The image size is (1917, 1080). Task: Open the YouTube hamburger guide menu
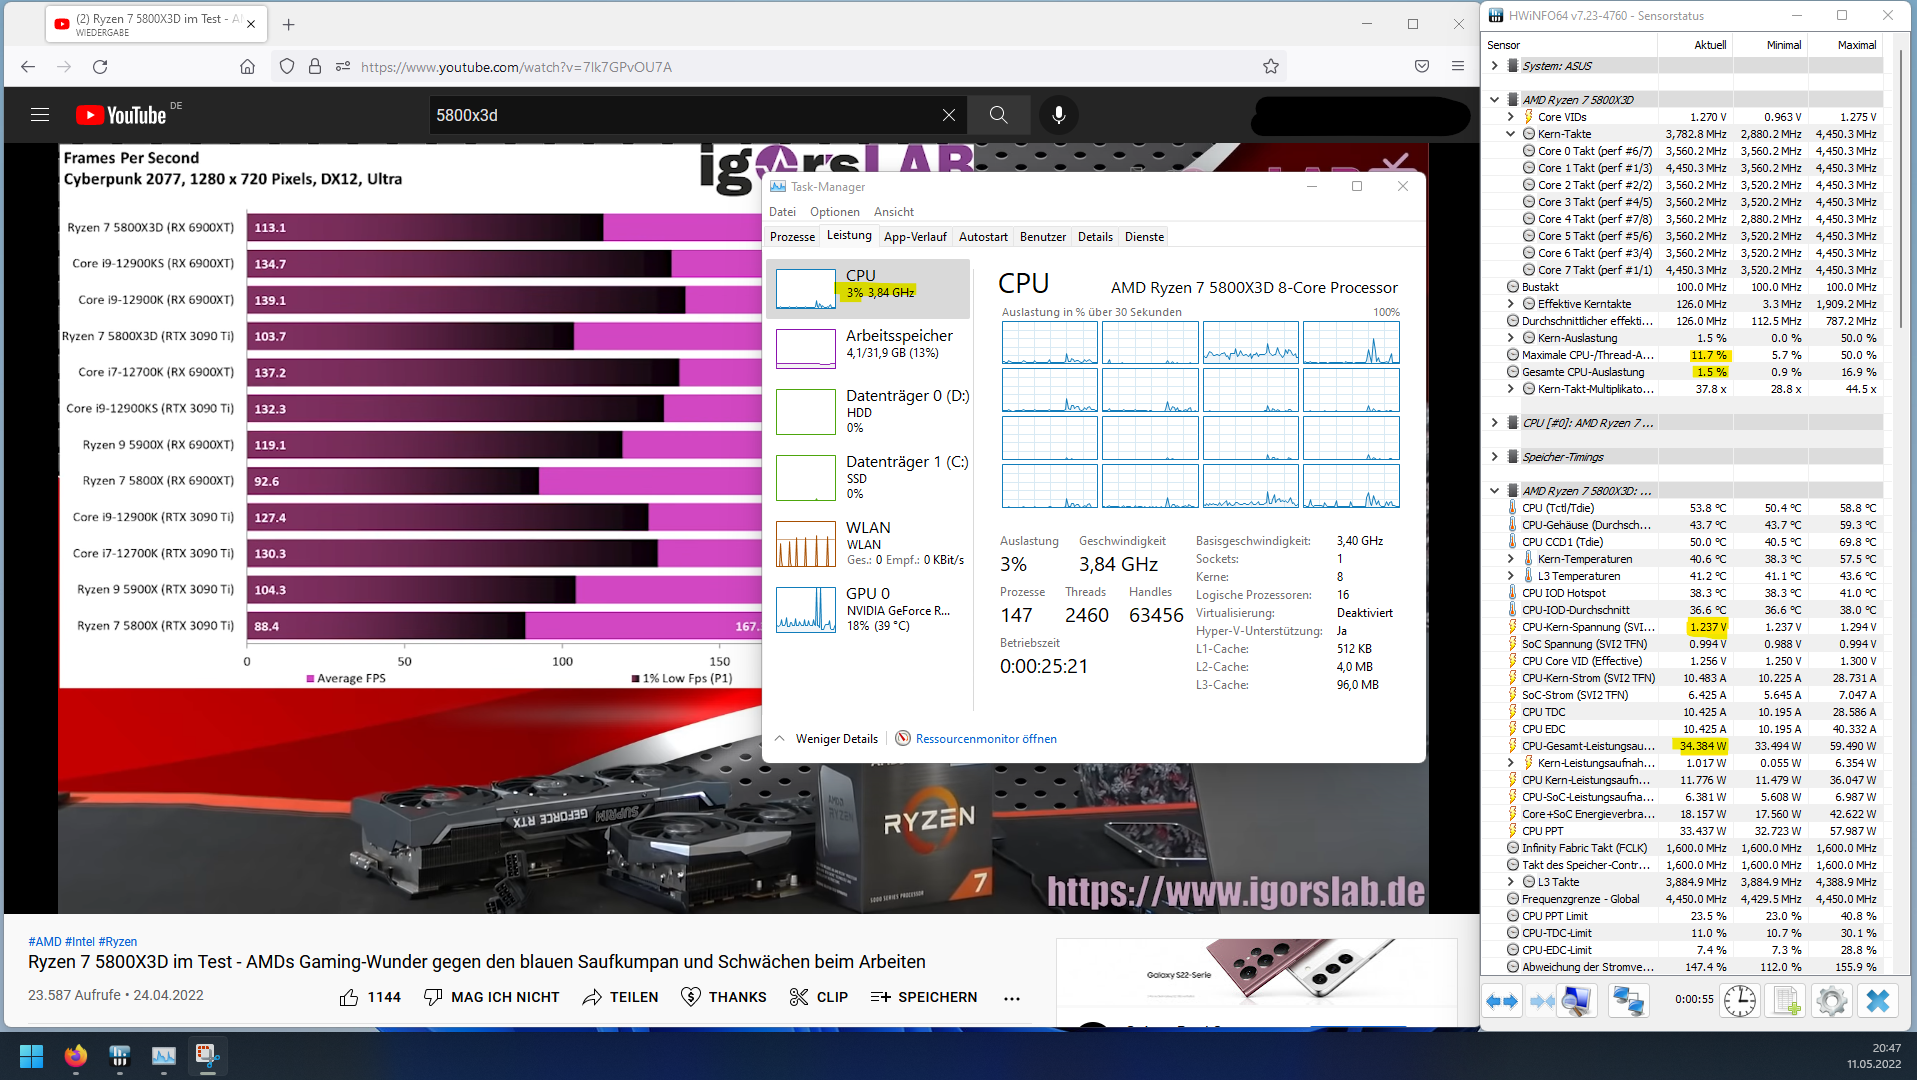click(x=40, y=115)
